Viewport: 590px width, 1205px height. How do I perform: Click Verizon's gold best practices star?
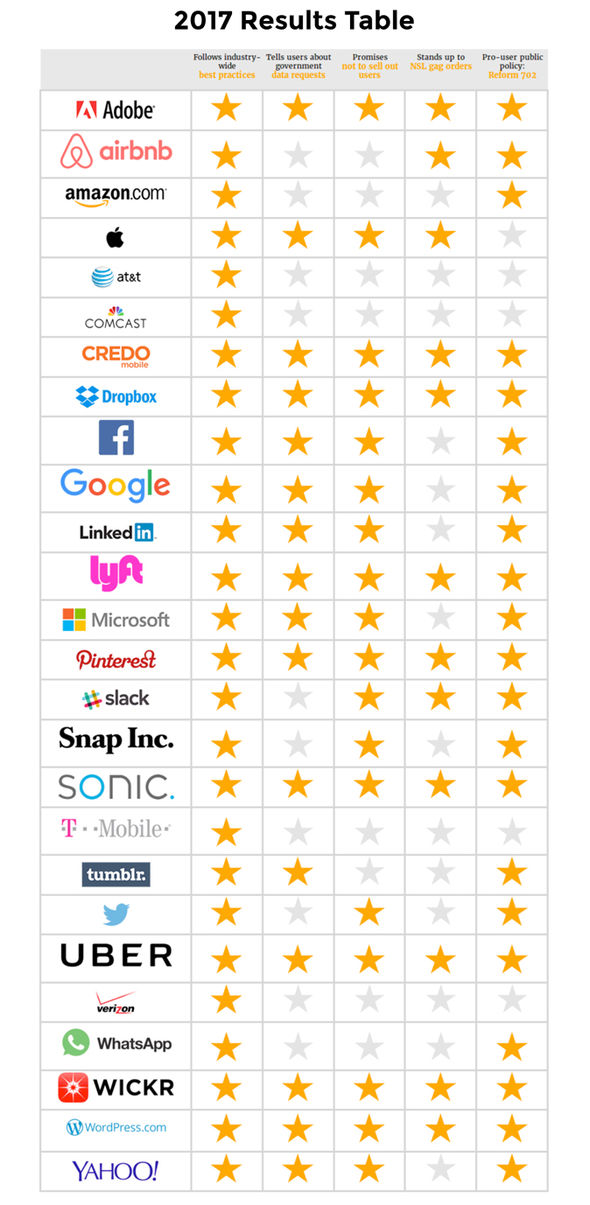click(x=227, y=999)
